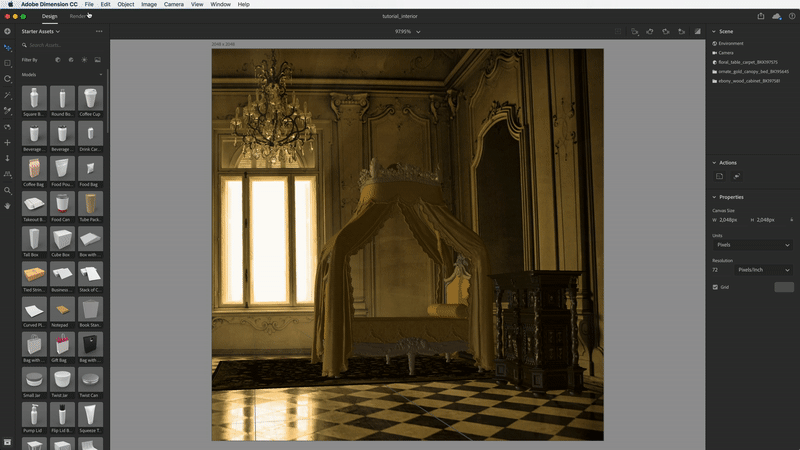Viewport: 800px width, 450px height.
Task: Switch to the Render tab
Action: [79, 16]
